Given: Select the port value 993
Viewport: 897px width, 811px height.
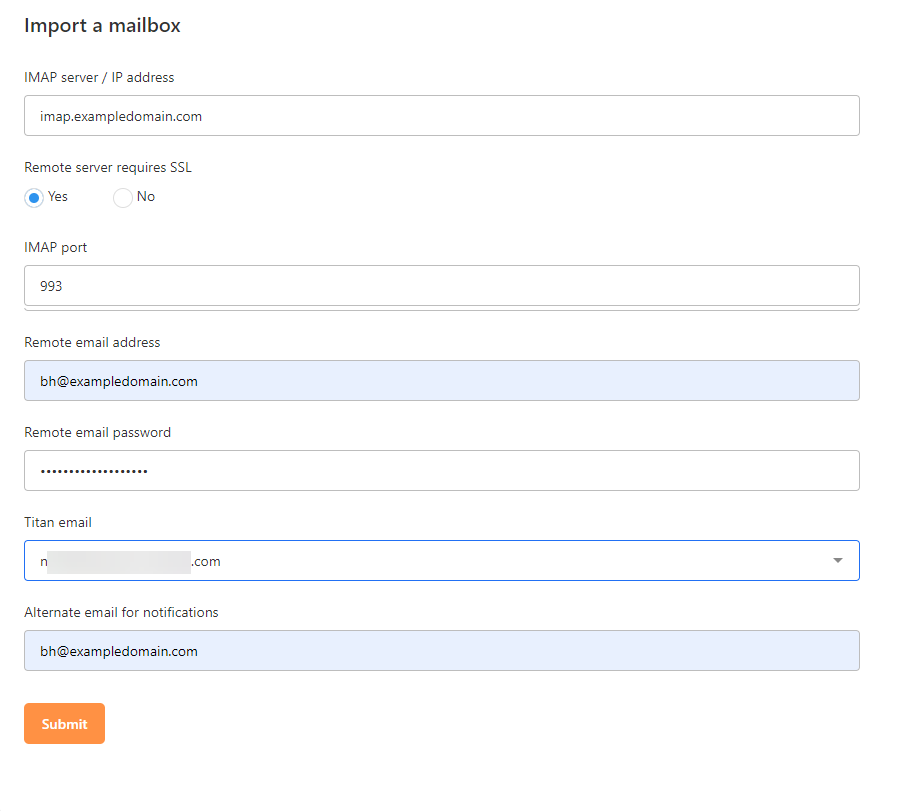Looking at the screenshot, I should point(47,285).
